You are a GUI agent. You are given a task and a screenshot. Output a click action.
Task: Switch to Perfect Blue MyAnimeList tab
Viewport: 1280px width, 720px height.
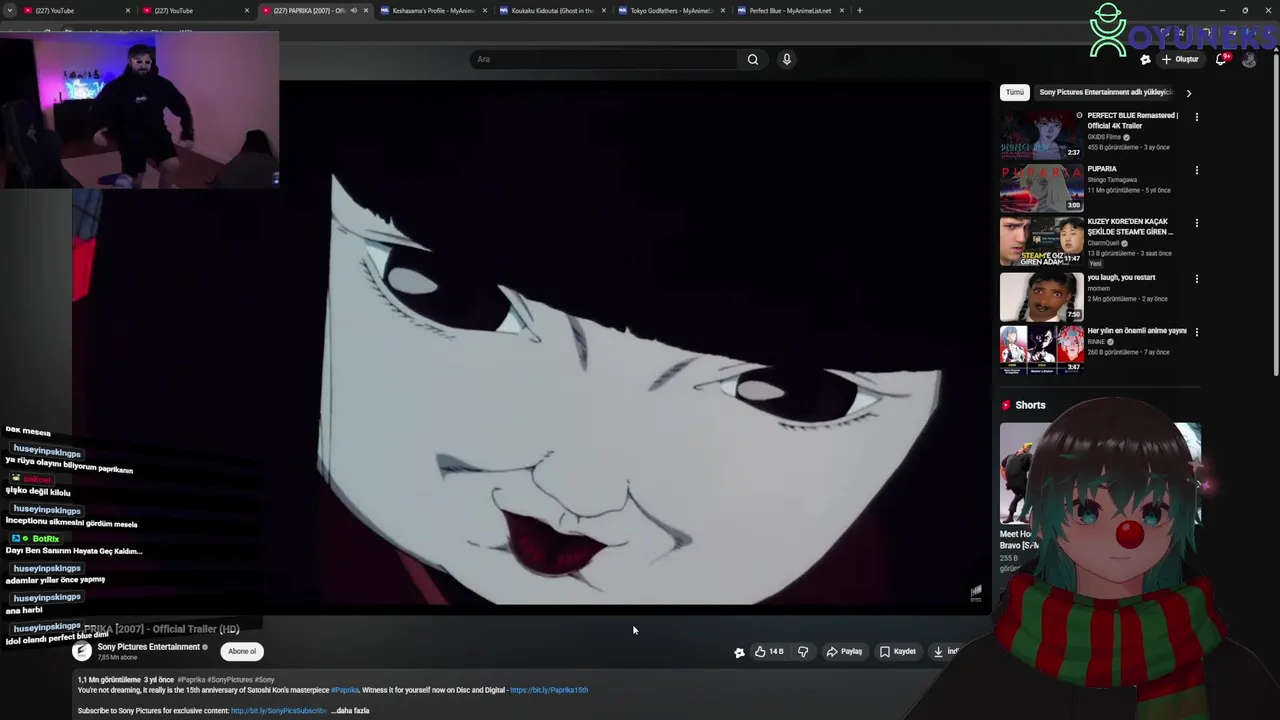coord(789,10)
